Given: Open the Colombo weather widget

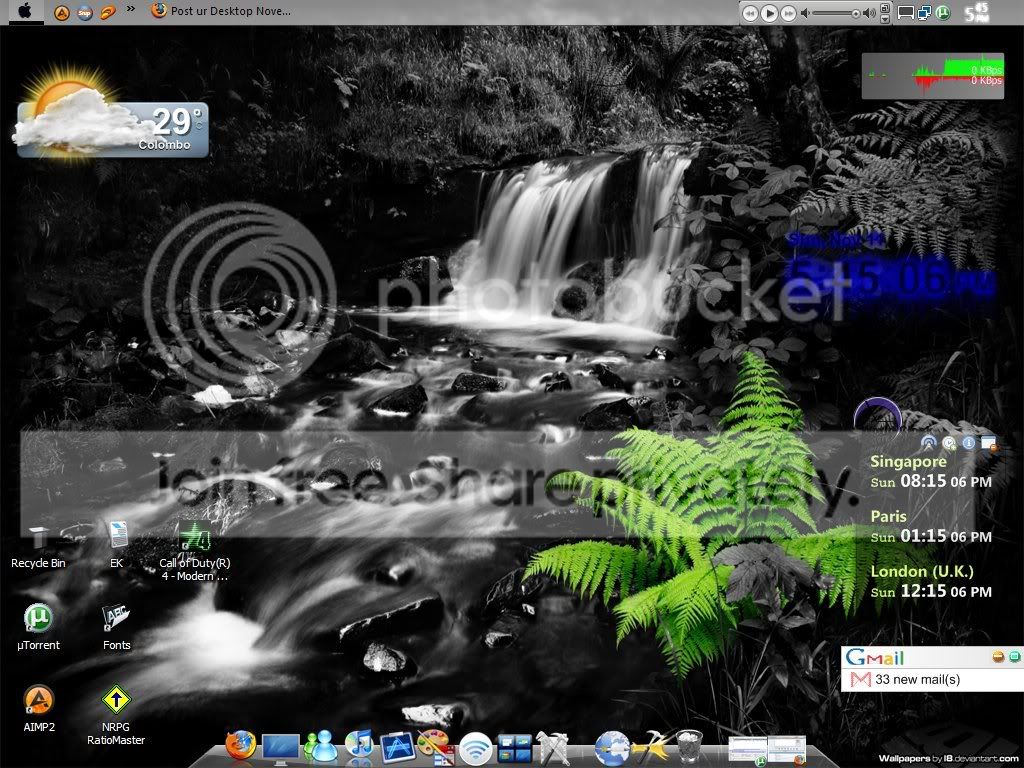Looking at the screenshot, I should [111, 112].
